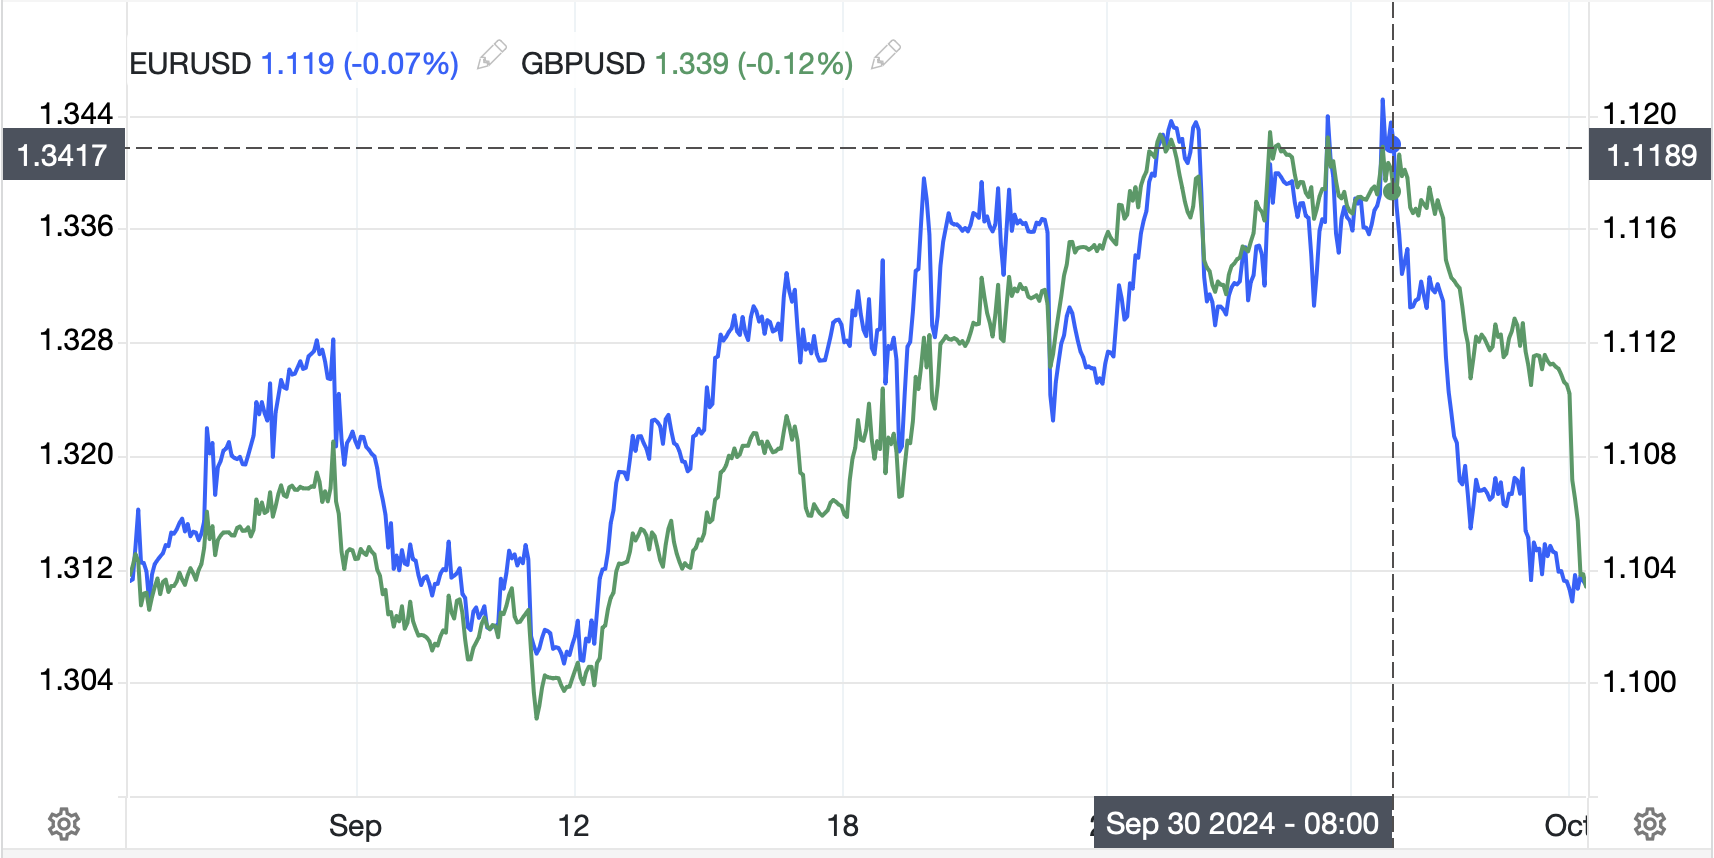Click the edit pencil next to GBPUSD
The width and height of the screenshot is (1714, 858).
point(885,56)
